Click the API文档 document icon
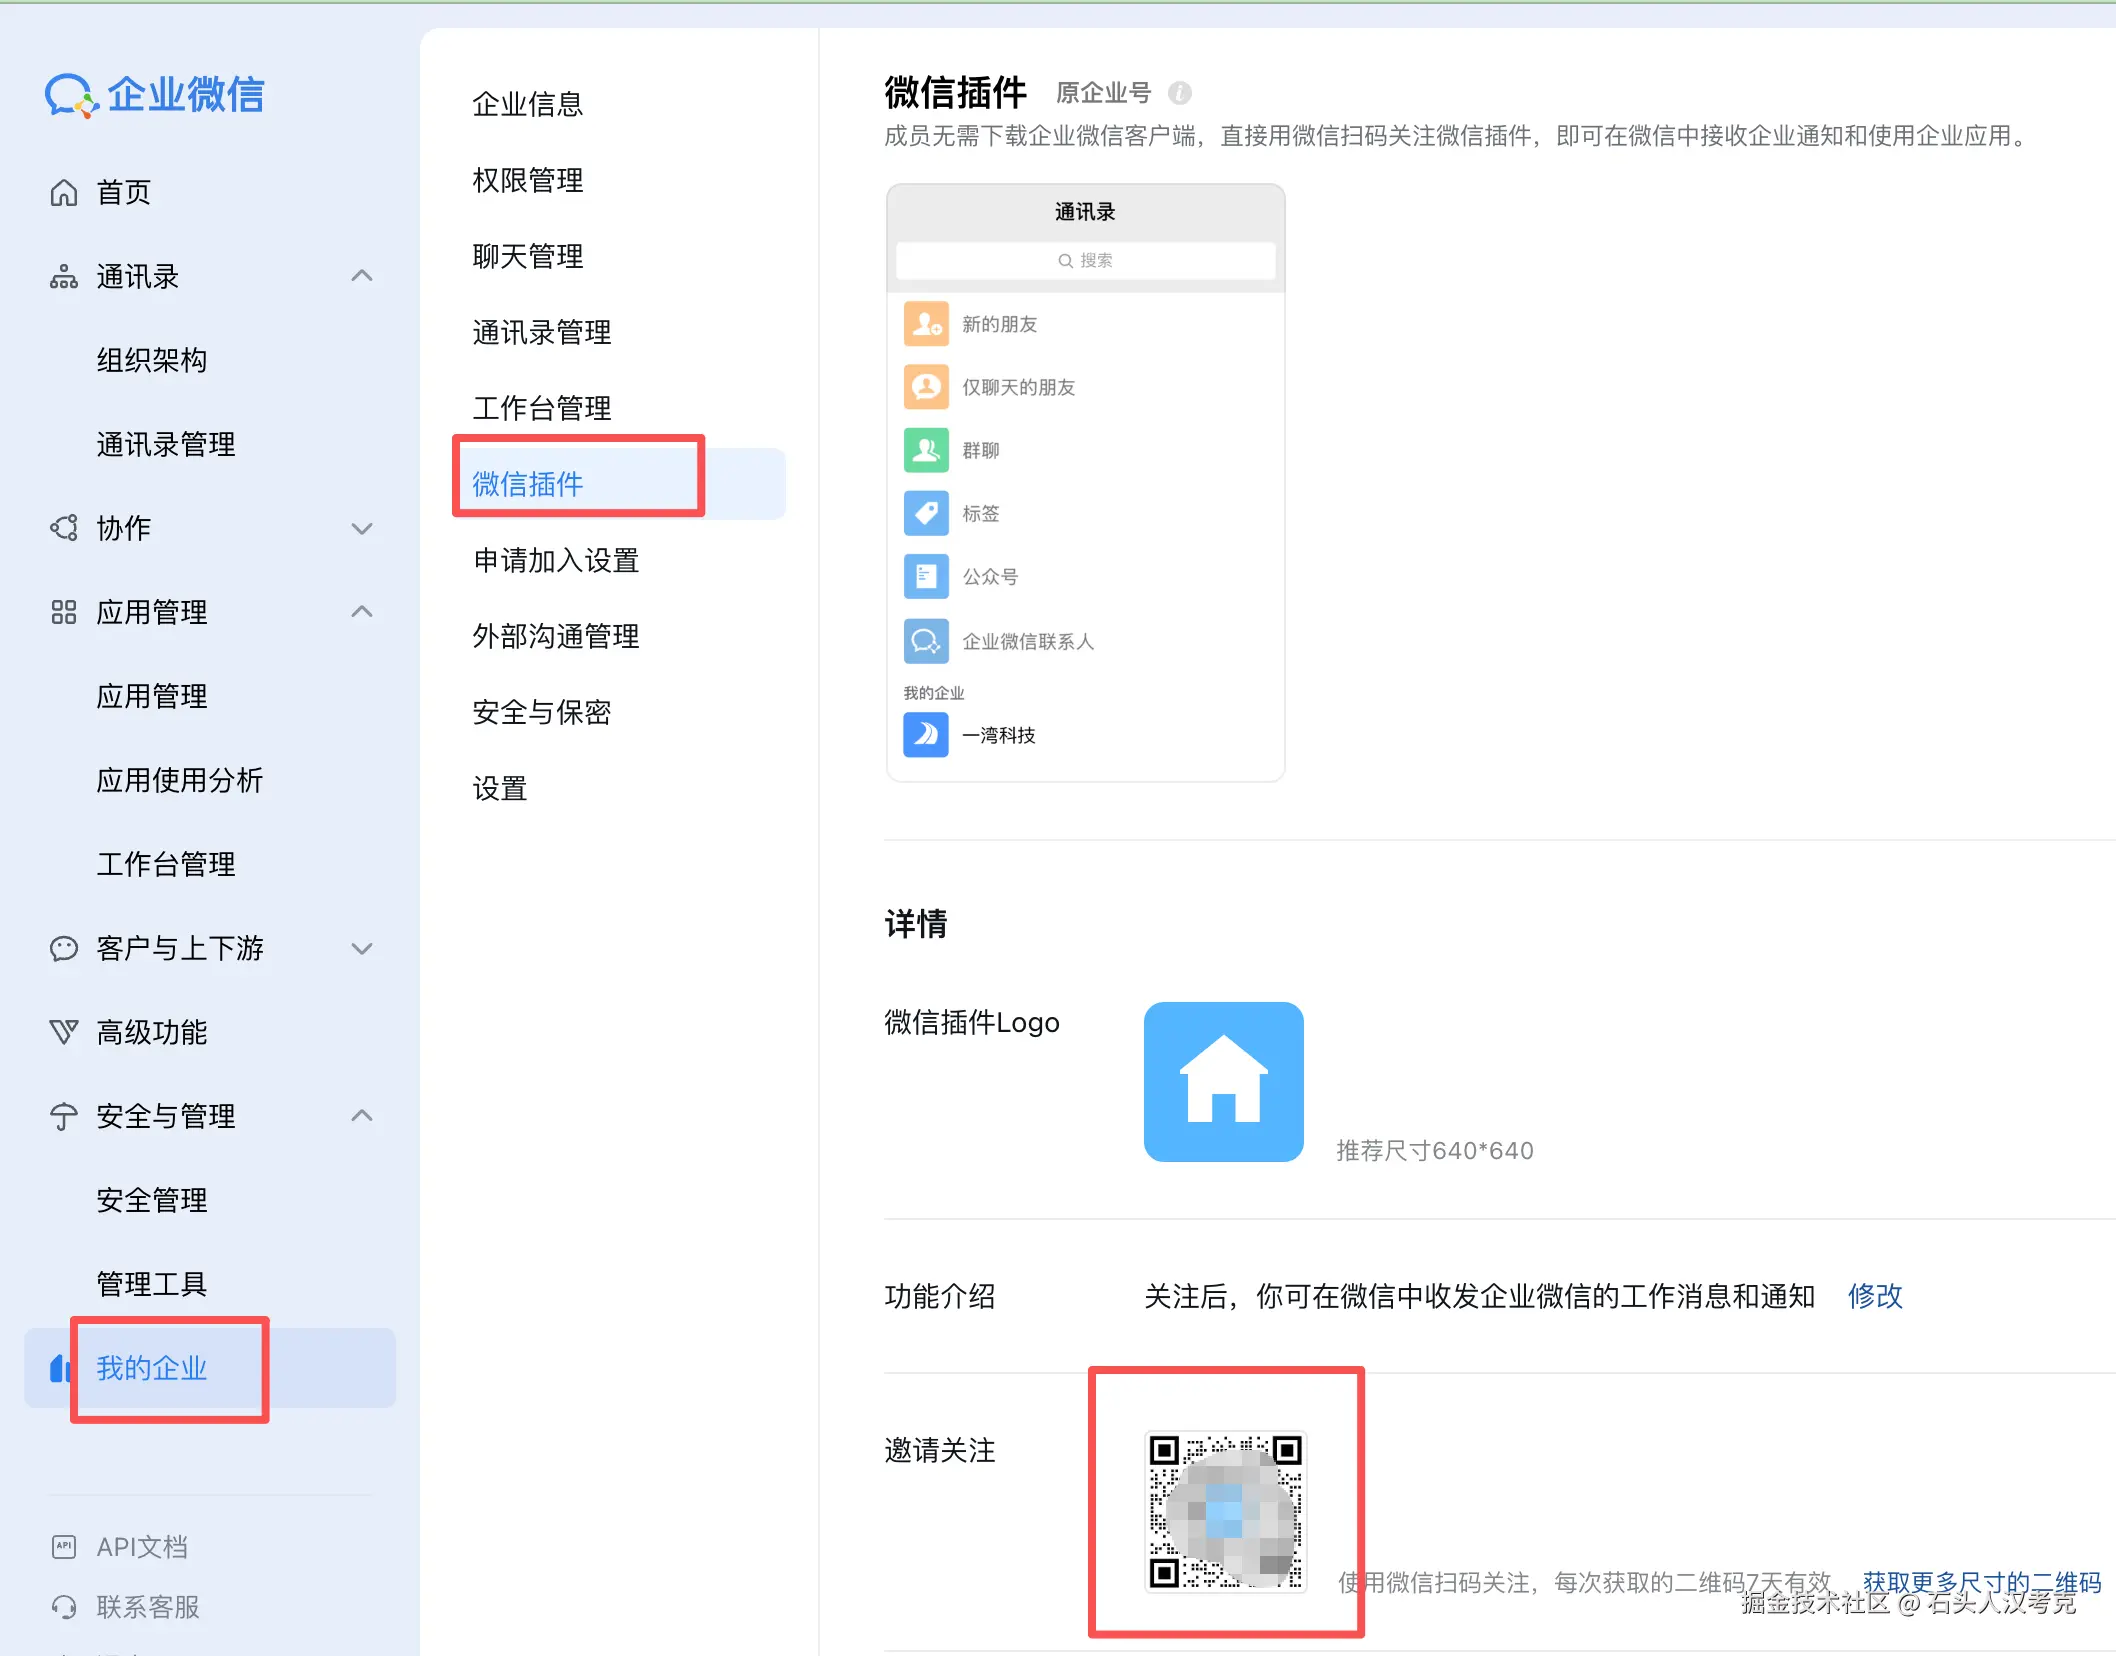This screenshot has width=2116, height=1656. coord(64,1547)
